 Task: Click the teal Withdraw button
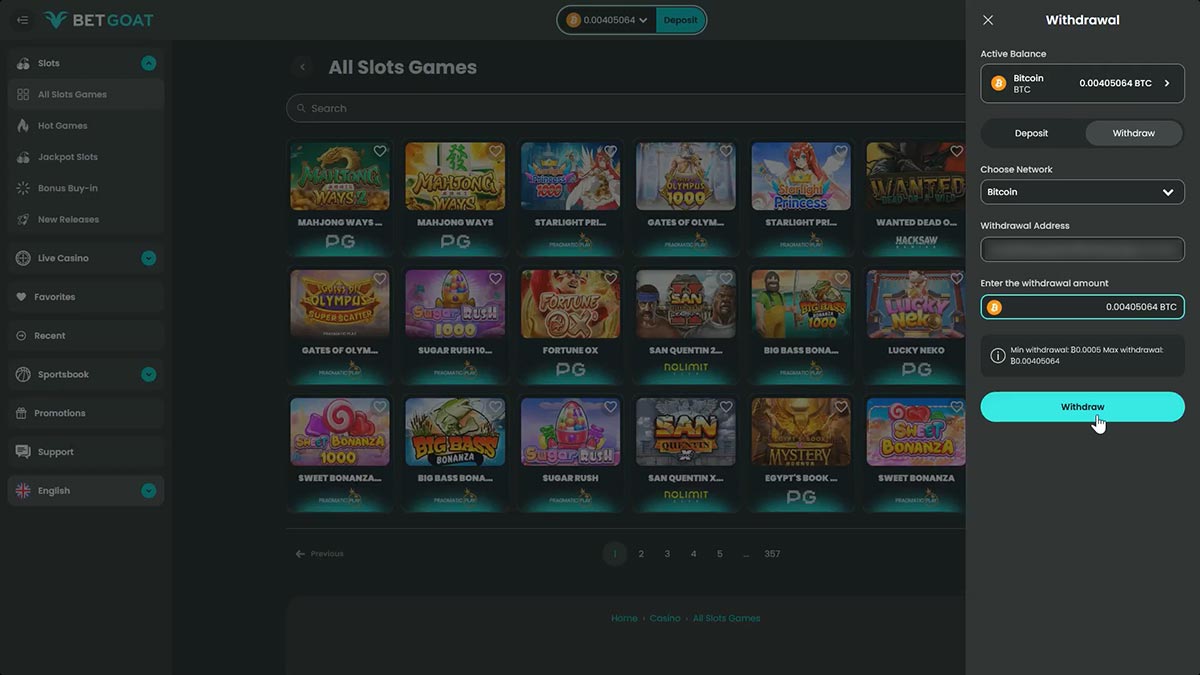1082,407
